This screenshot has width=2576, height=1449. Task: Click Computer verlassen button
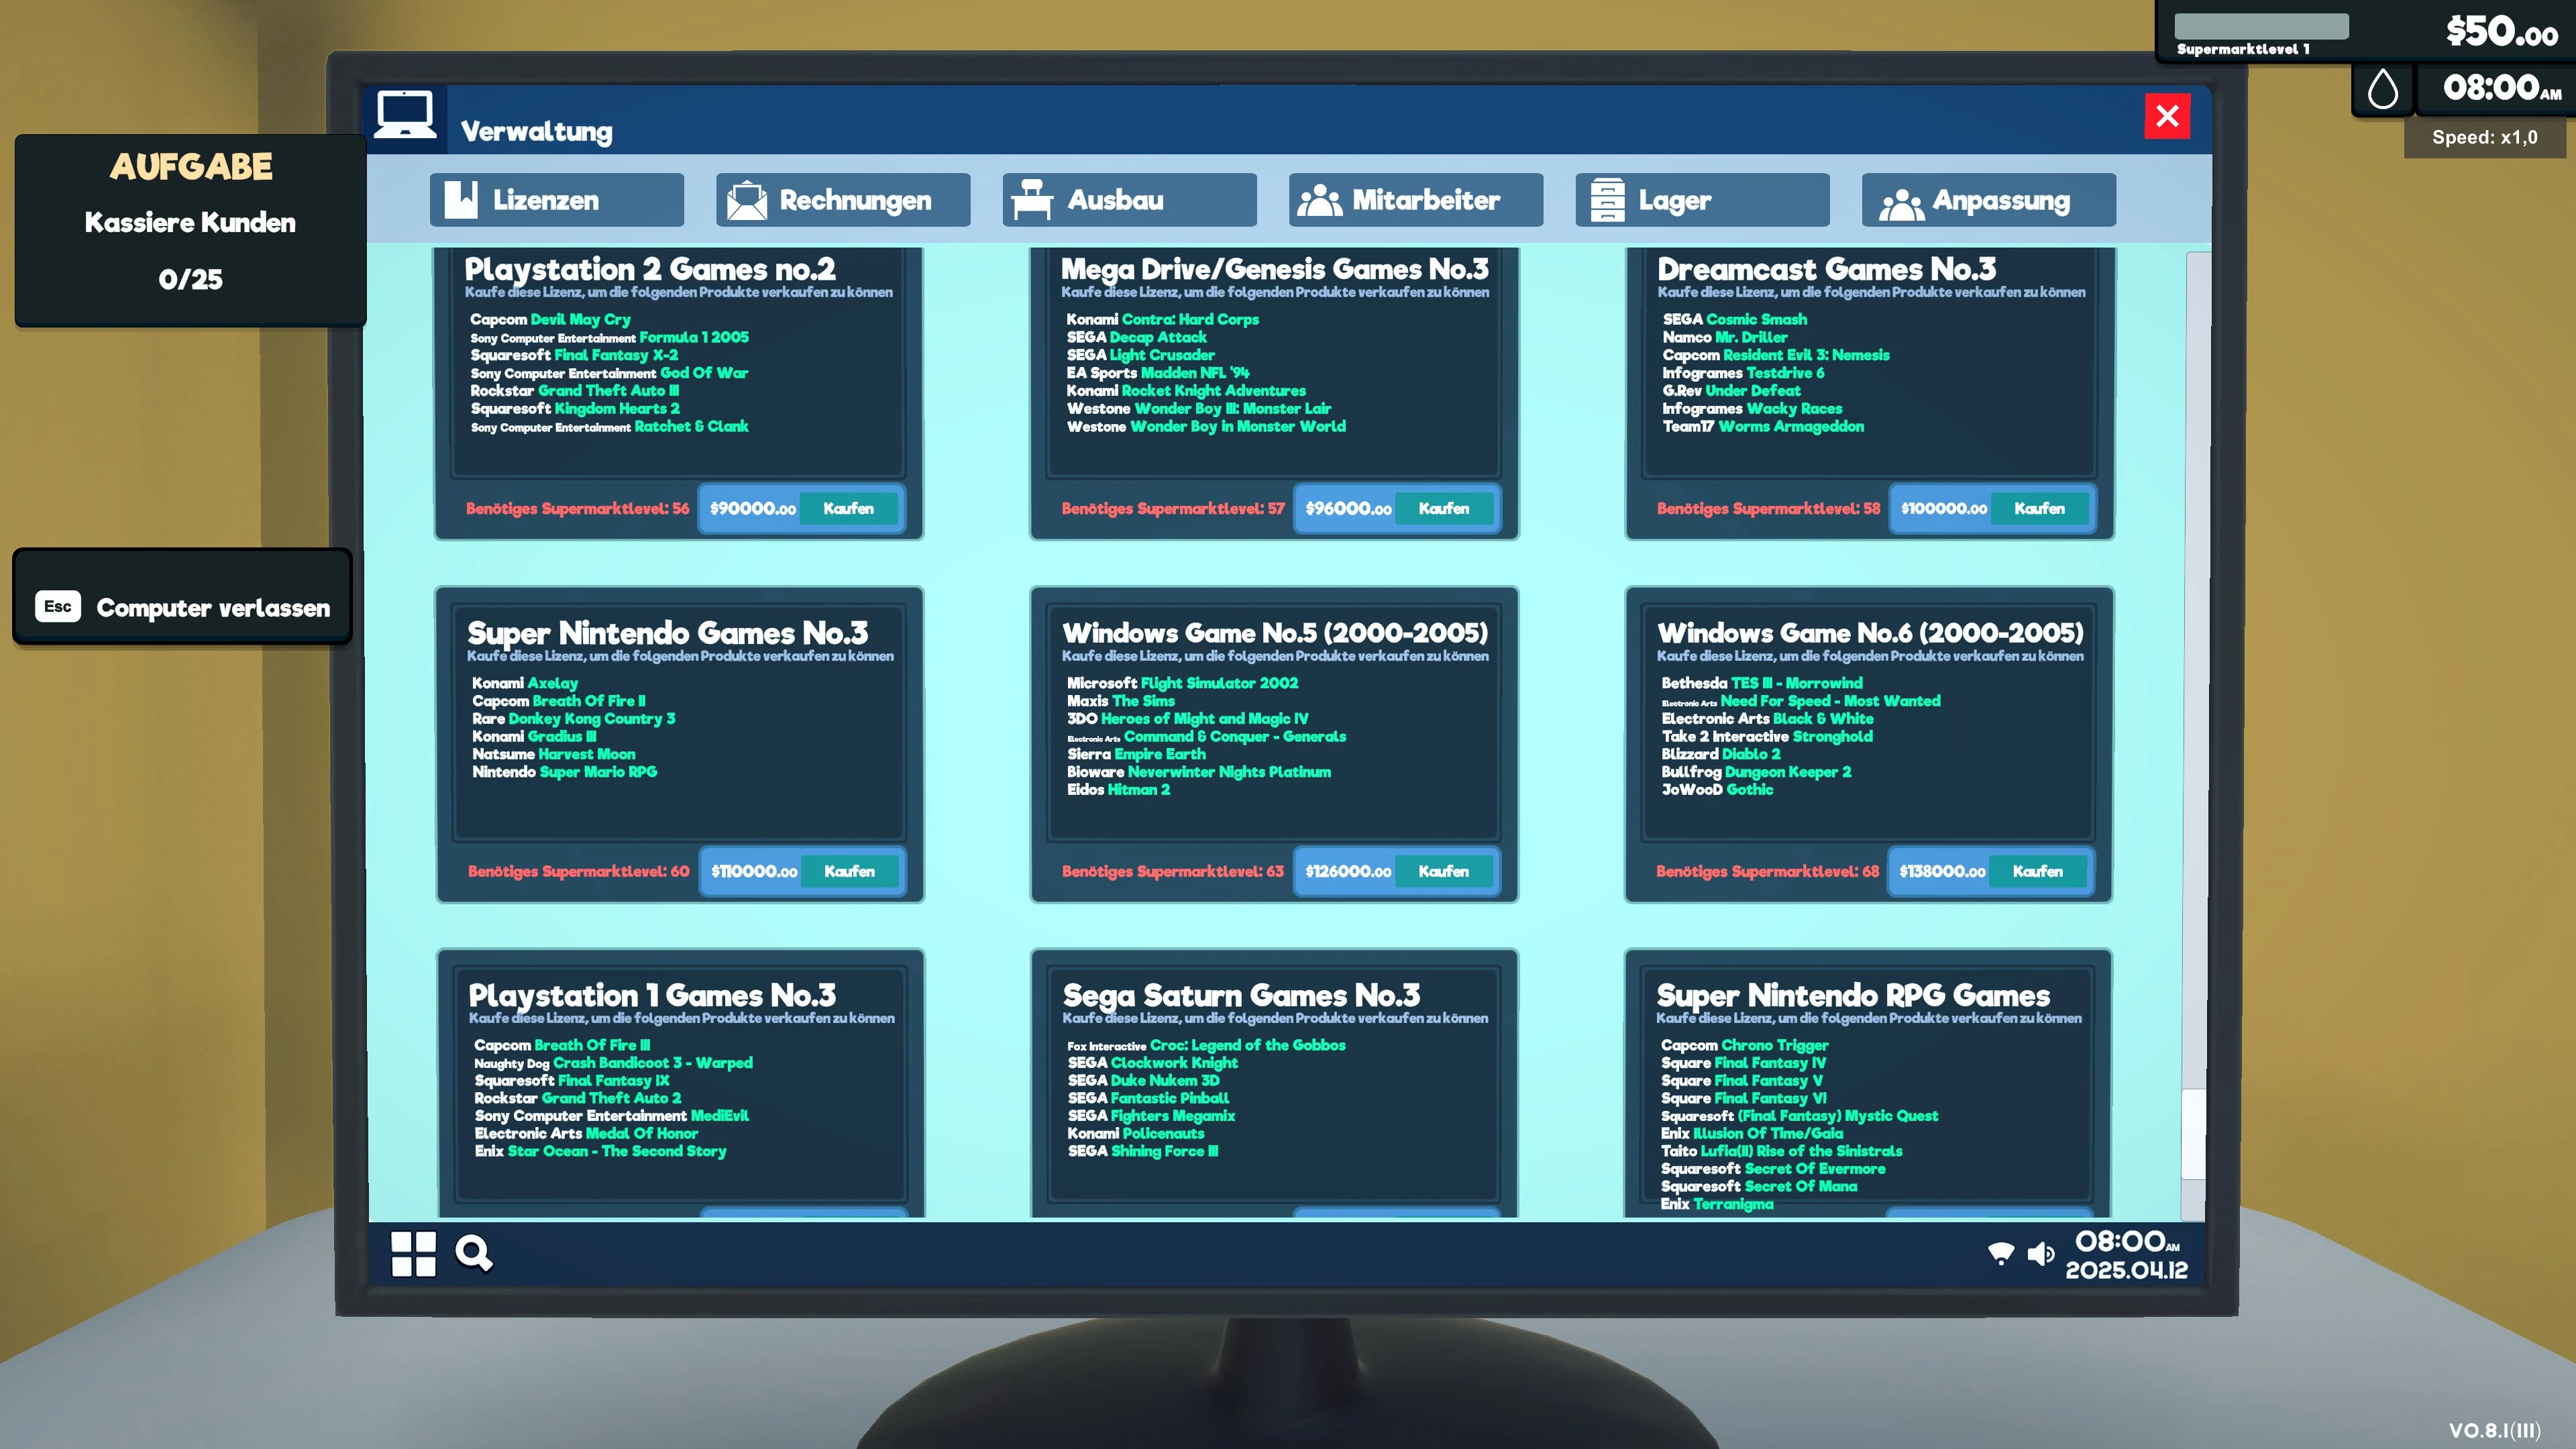click(x=182, y=596)
